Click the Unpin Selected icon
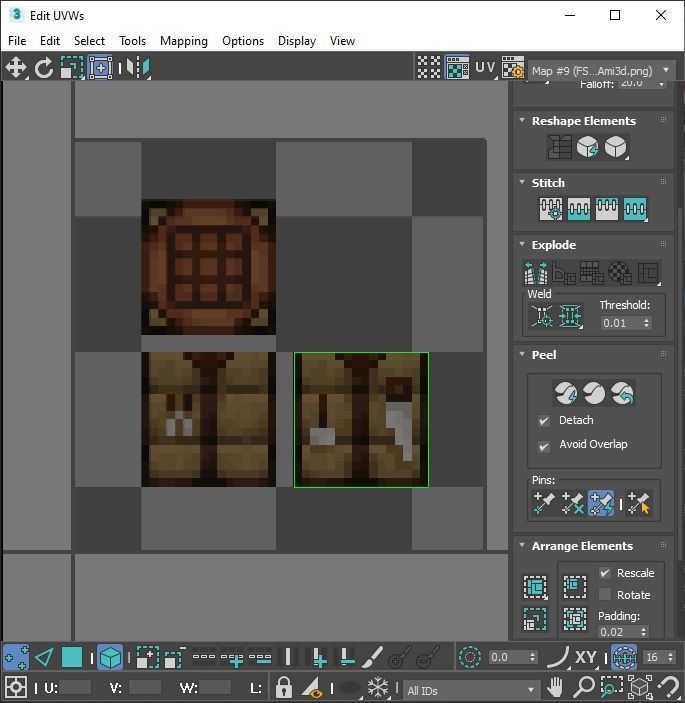 (x=572, y=503)
